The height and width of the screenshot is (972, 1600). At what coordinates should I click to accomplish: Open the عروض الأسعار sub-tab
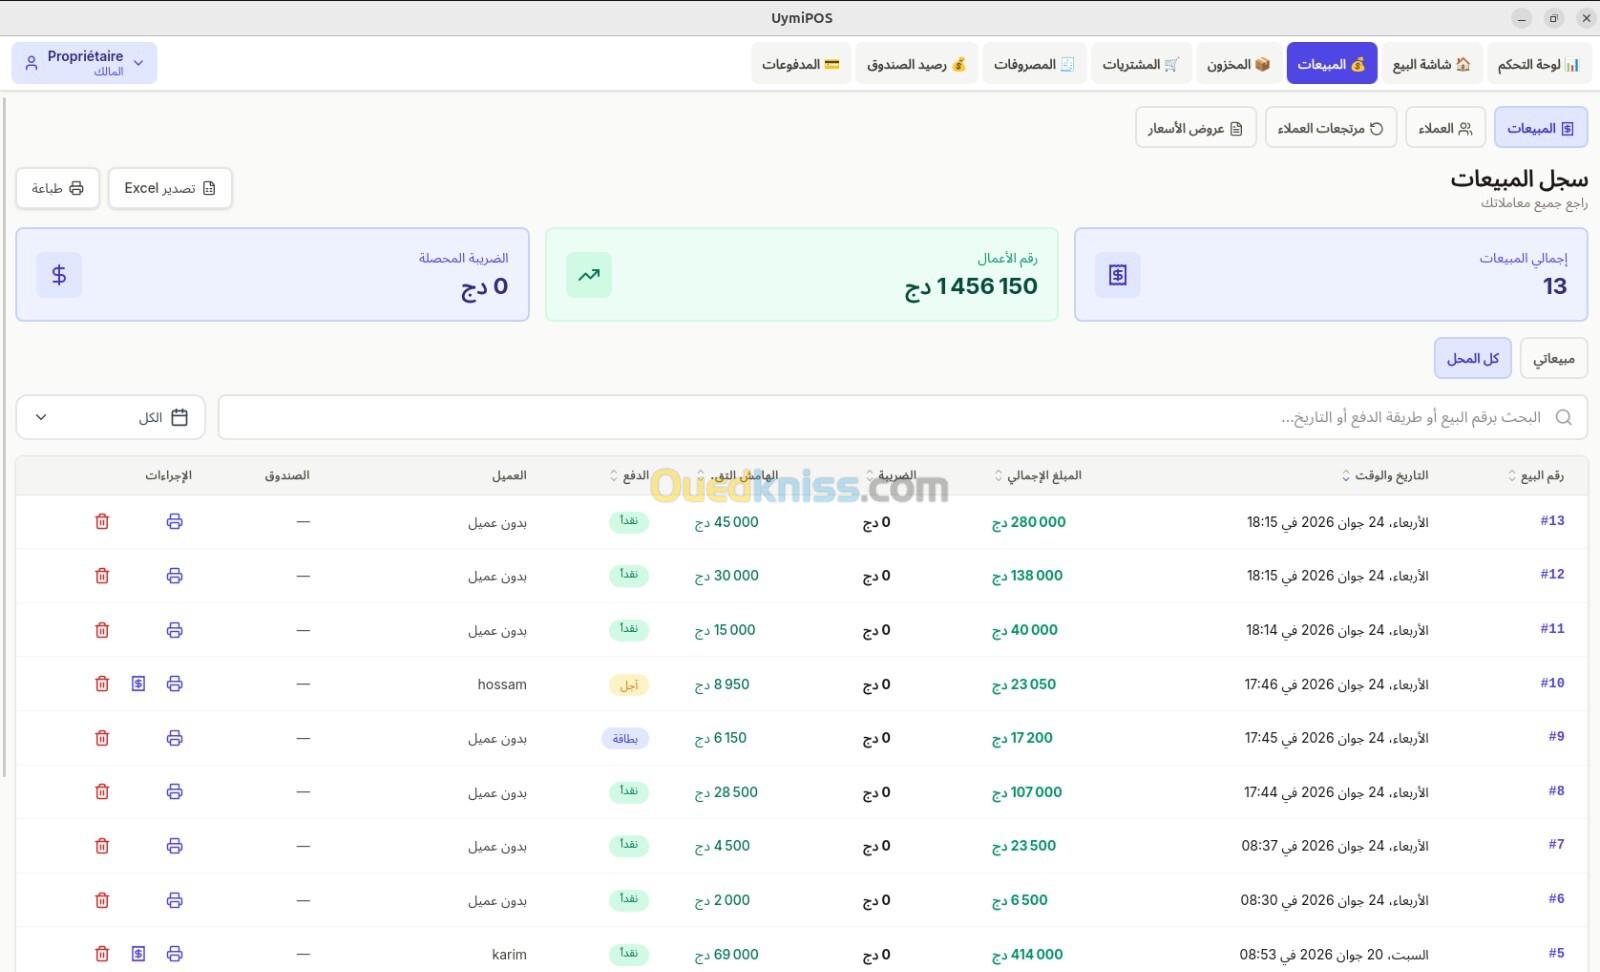click(1195, 128)
